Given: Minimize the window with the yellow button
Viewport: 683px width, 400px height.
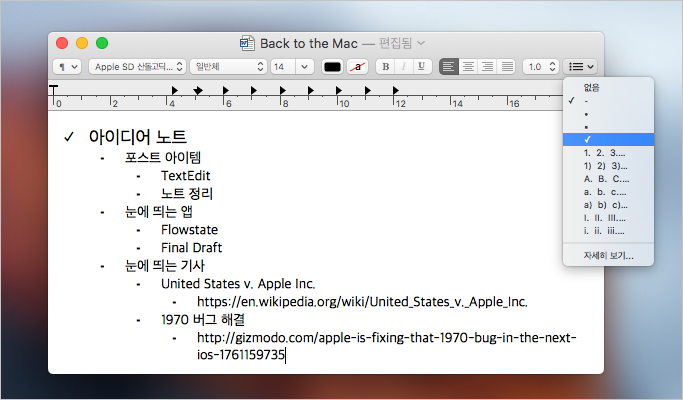Looking at the screenshot, I should pos(82,43).
